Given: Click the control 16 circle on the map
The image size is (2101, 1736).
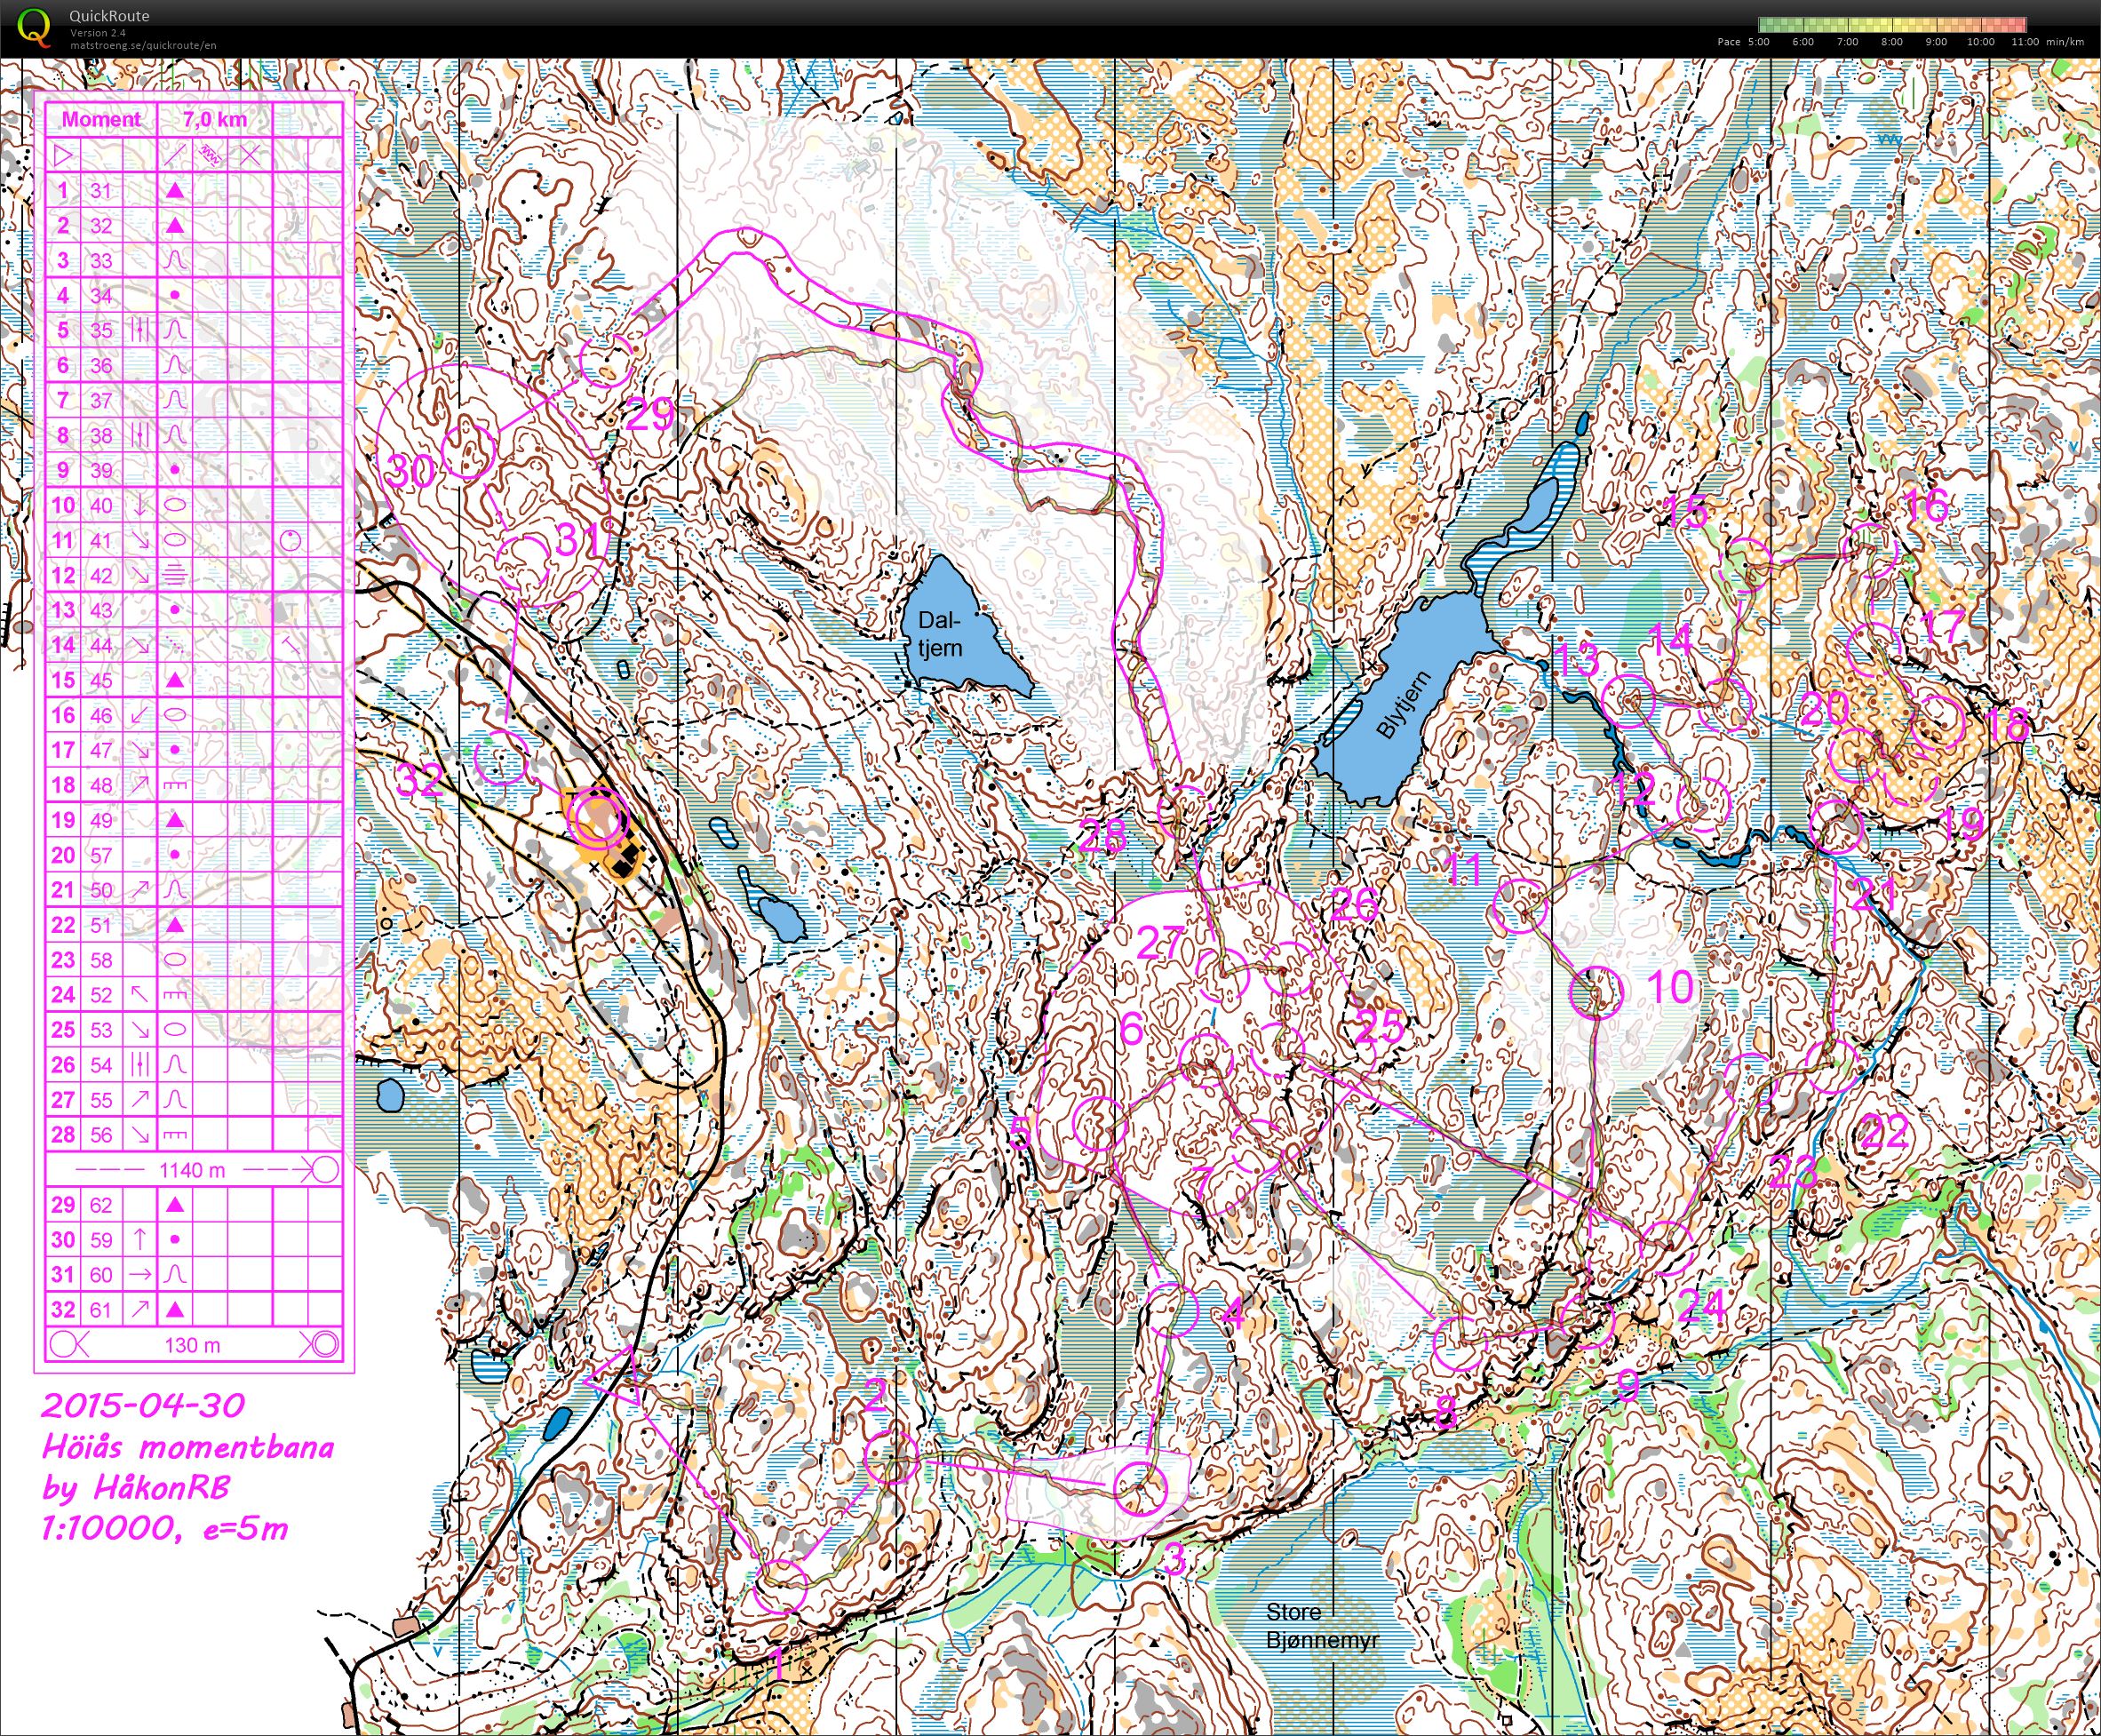Looking at the screenshot, I should click(1870, 549).
